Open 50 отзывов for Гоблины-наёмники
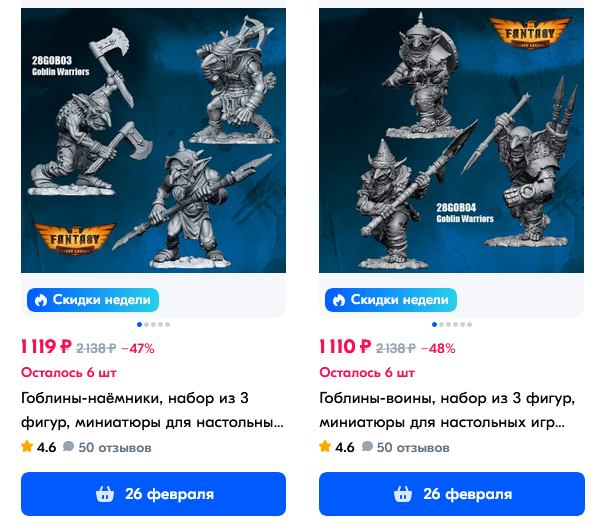 tap(115, 447)
